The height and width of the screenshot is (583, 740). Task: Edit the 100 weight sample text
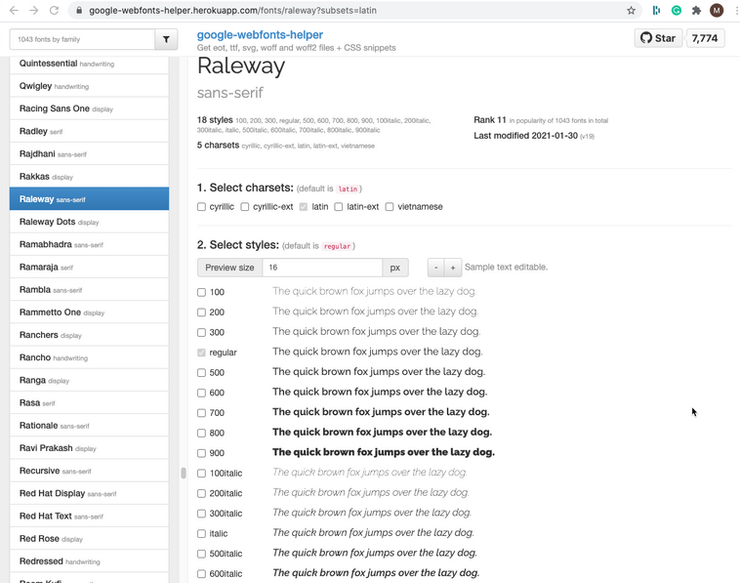[374, 291]
